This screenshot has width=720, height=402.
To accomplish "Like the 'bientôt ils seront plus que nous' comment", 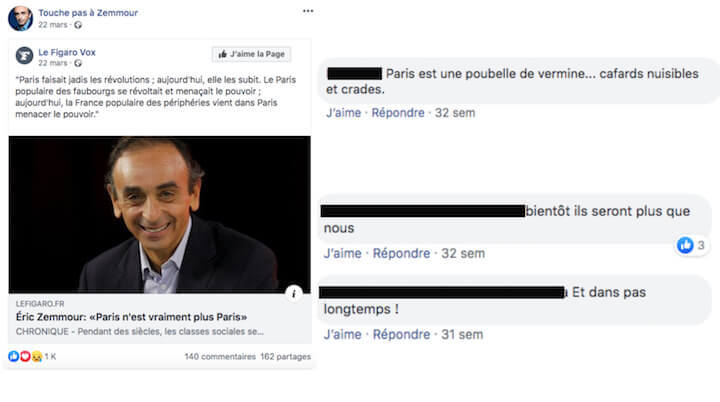I will click(342, 254).
